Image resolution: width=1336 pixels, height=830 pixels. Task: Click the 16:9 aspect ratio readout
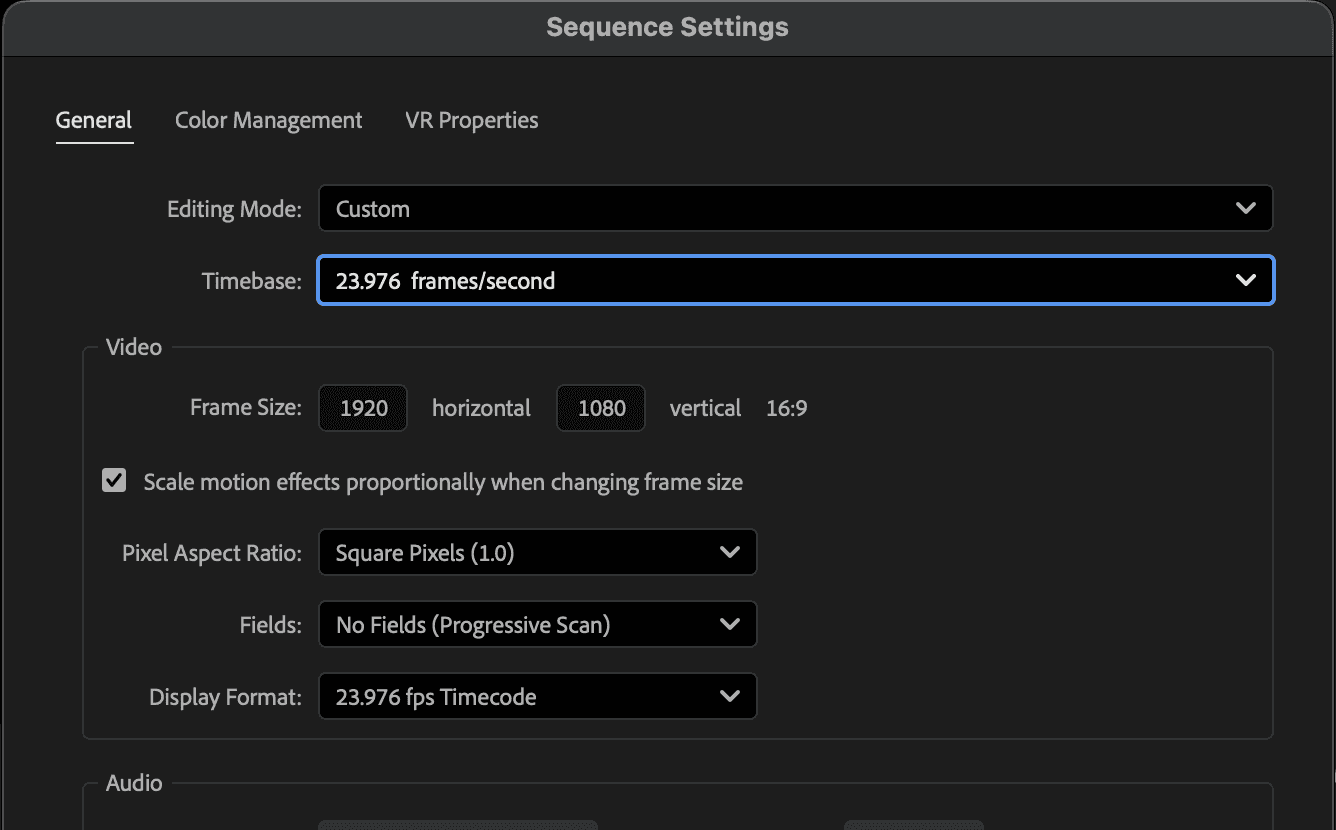point(786,408)
